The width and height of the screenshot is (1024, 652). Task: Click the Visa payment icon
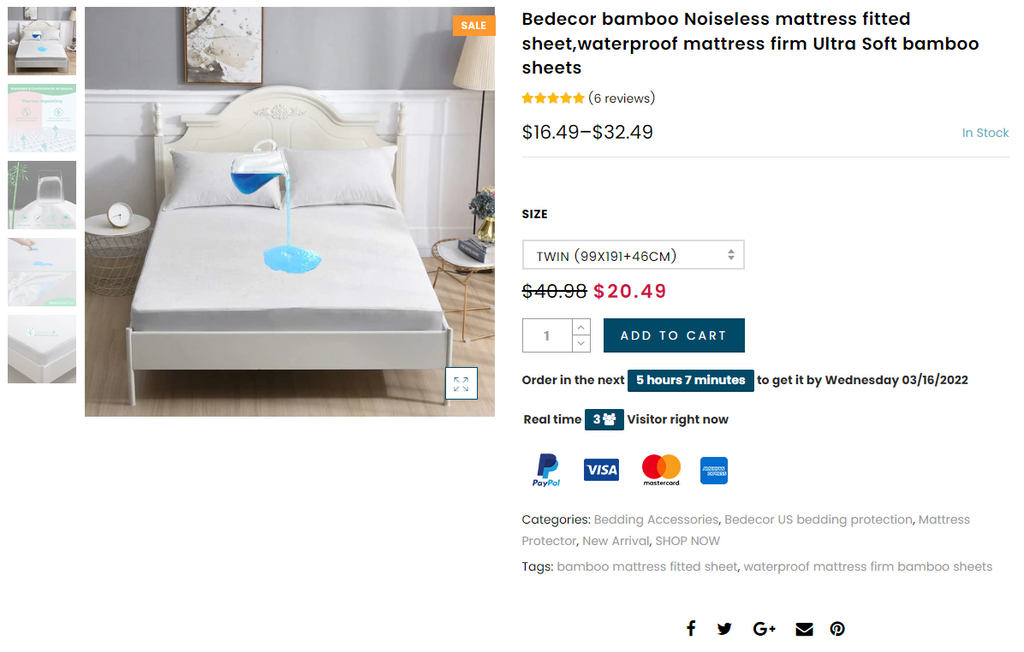601,470
